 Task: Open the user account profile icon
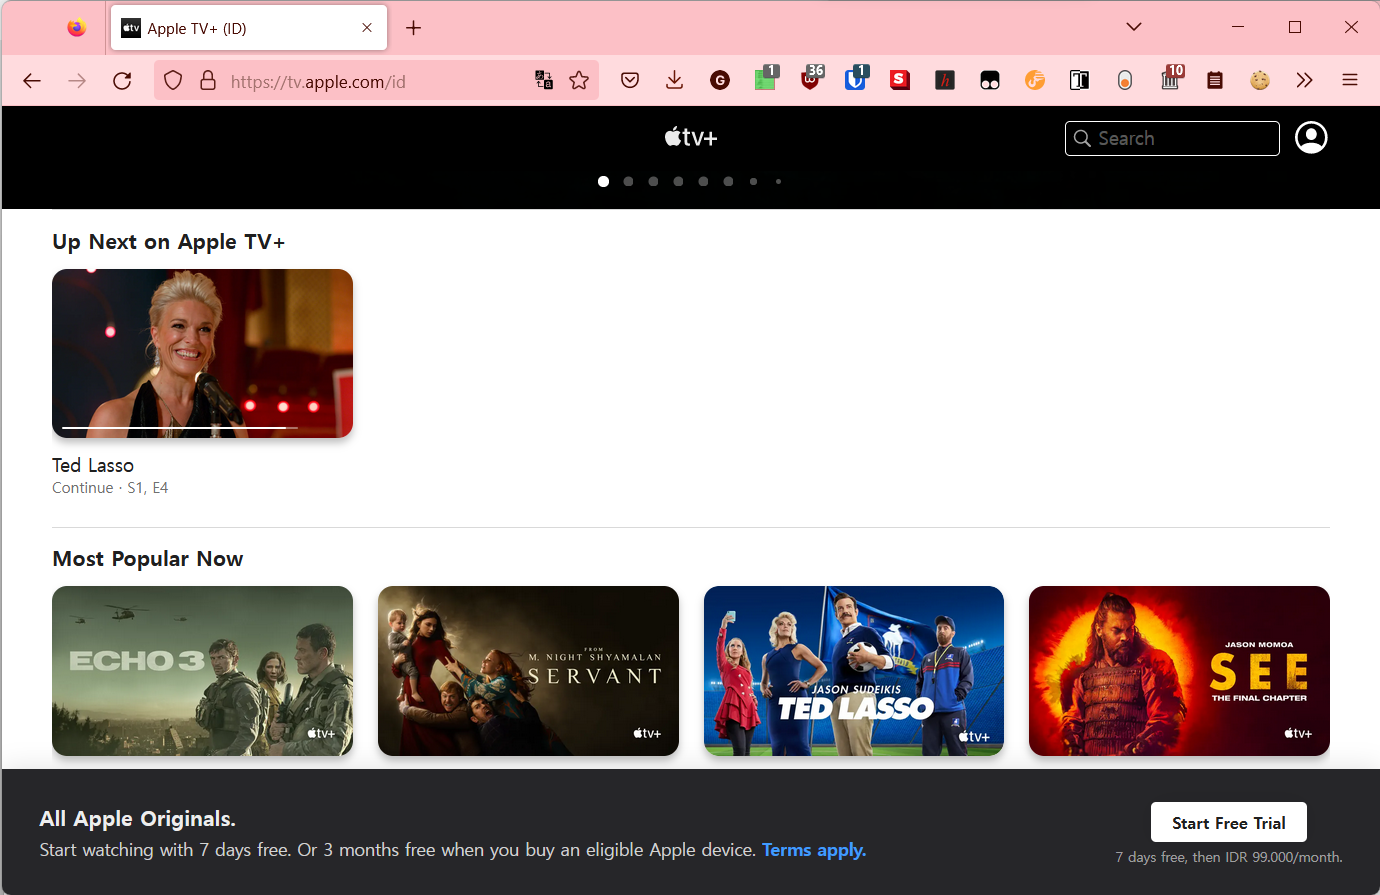pyautogui.click(x=1311, y=137)
